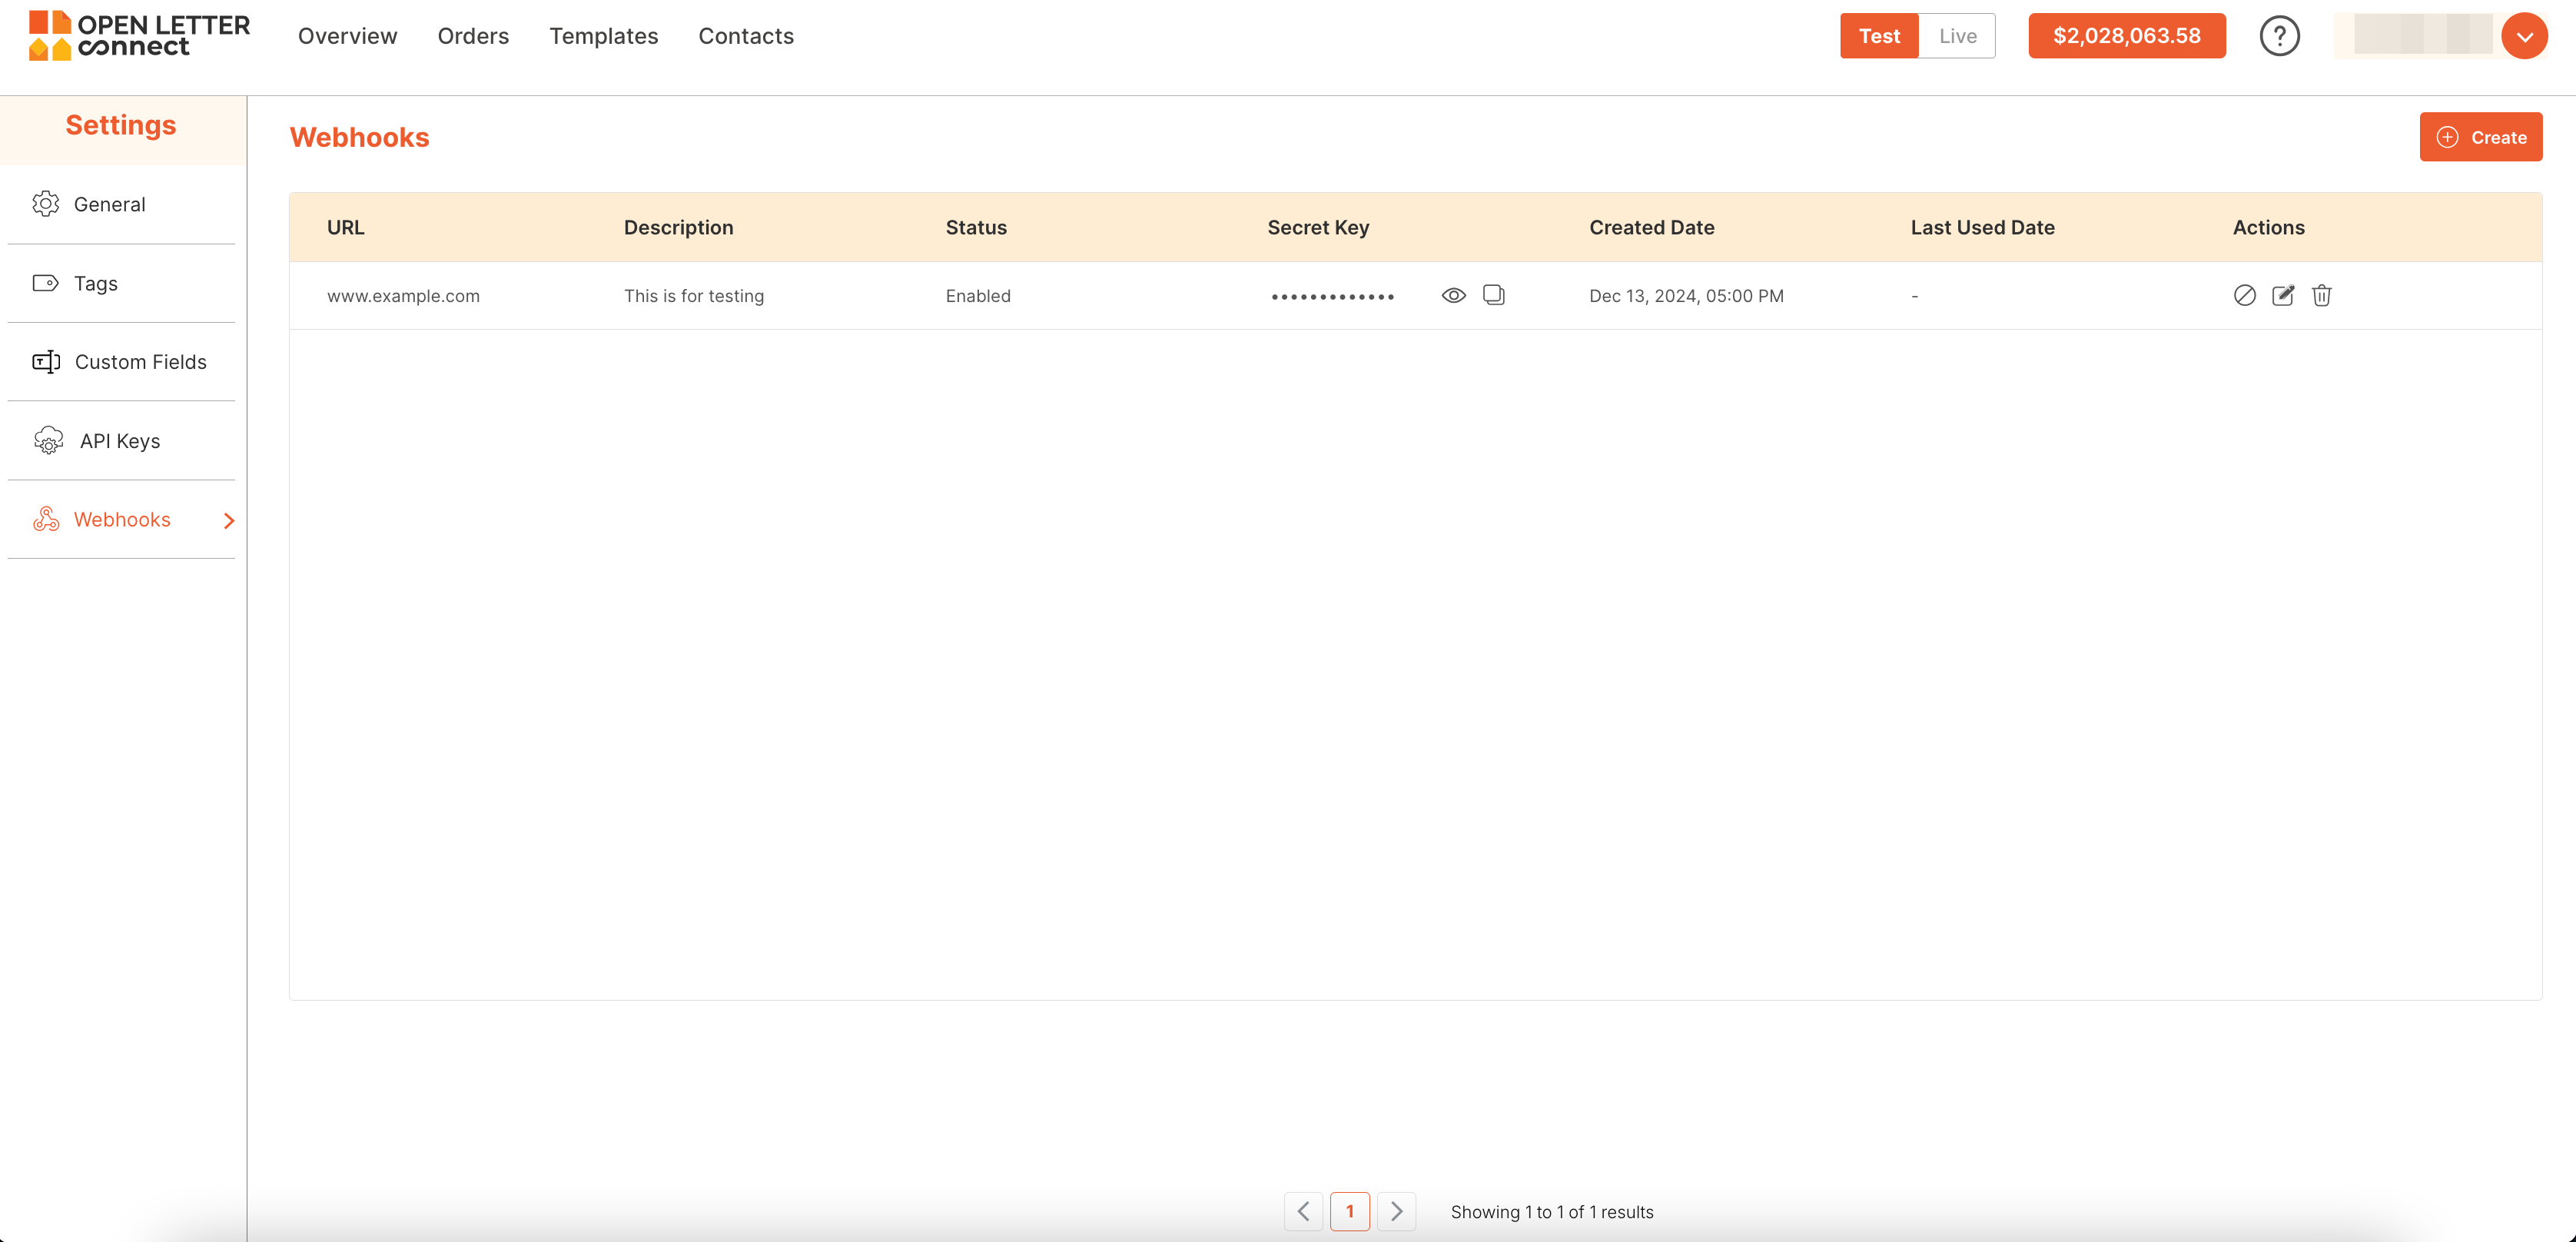2576x1242 pixels.
Task: Switch environment to Live mode
Action: (x=1957, y=36)
